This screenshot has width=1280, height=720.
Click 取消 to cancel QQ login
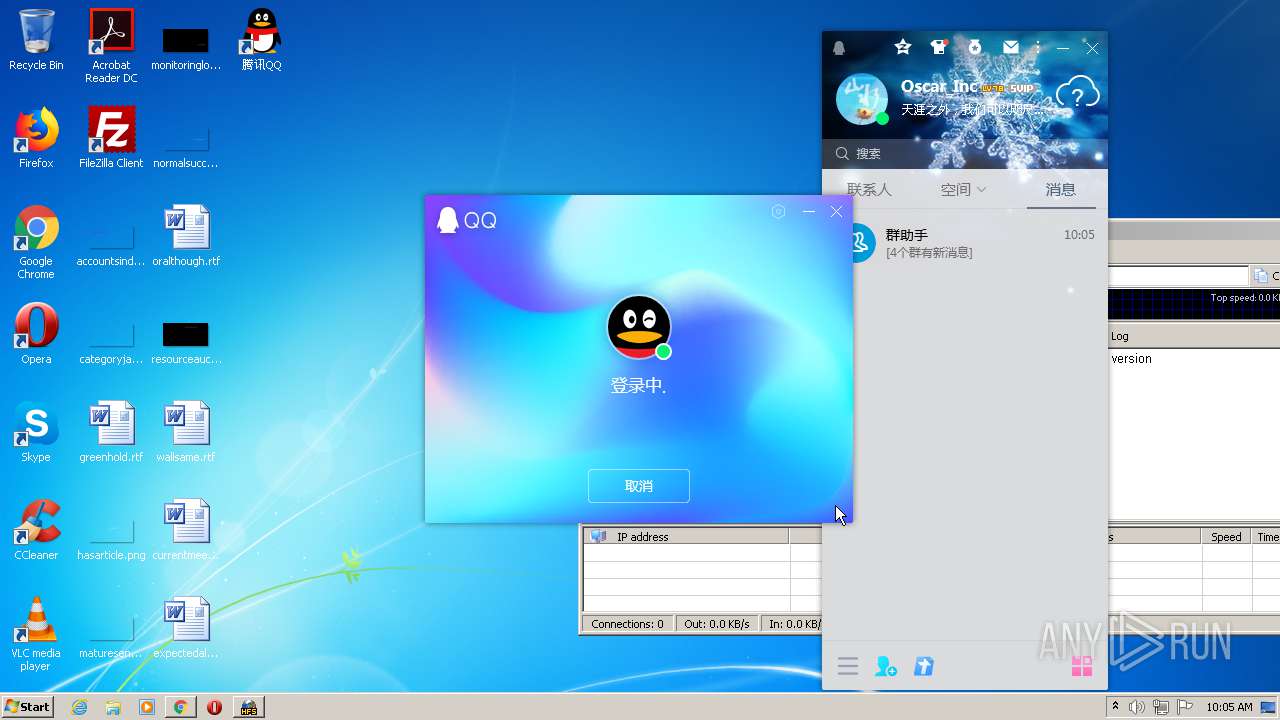pos(639,486)
